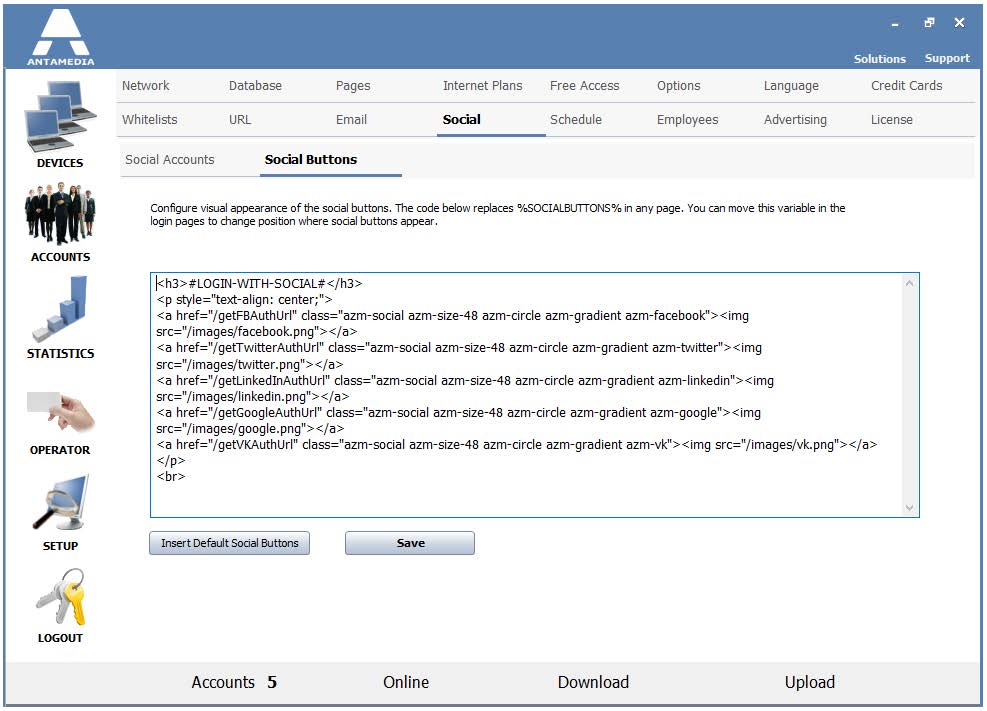Viewport: 987px width, 711px height.
Task: Switch to the Options tab
Action: pos(679,86)
